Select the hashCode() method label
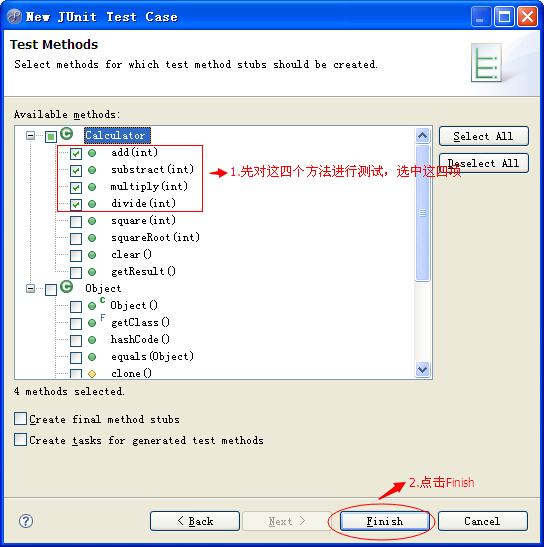This screenshot has height=547, width=544. click(140, 339)
